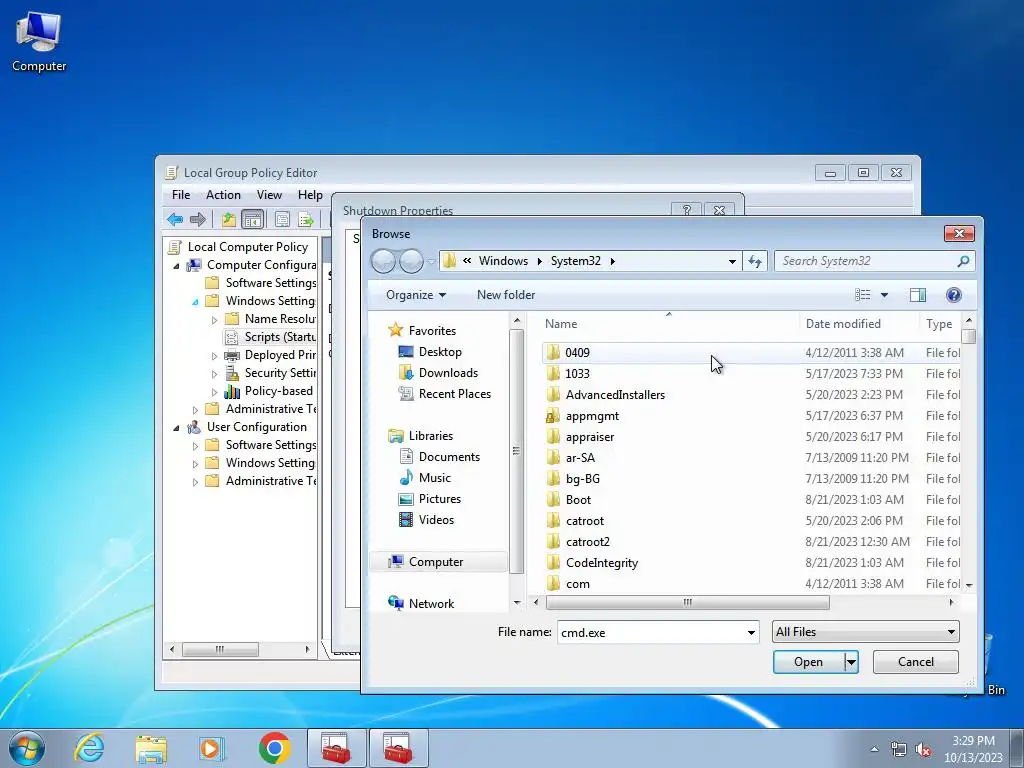Screen dimensions: 1024x768
Task: Toggle the preview pane icon in Browse dialog
Action: (918, 295)
